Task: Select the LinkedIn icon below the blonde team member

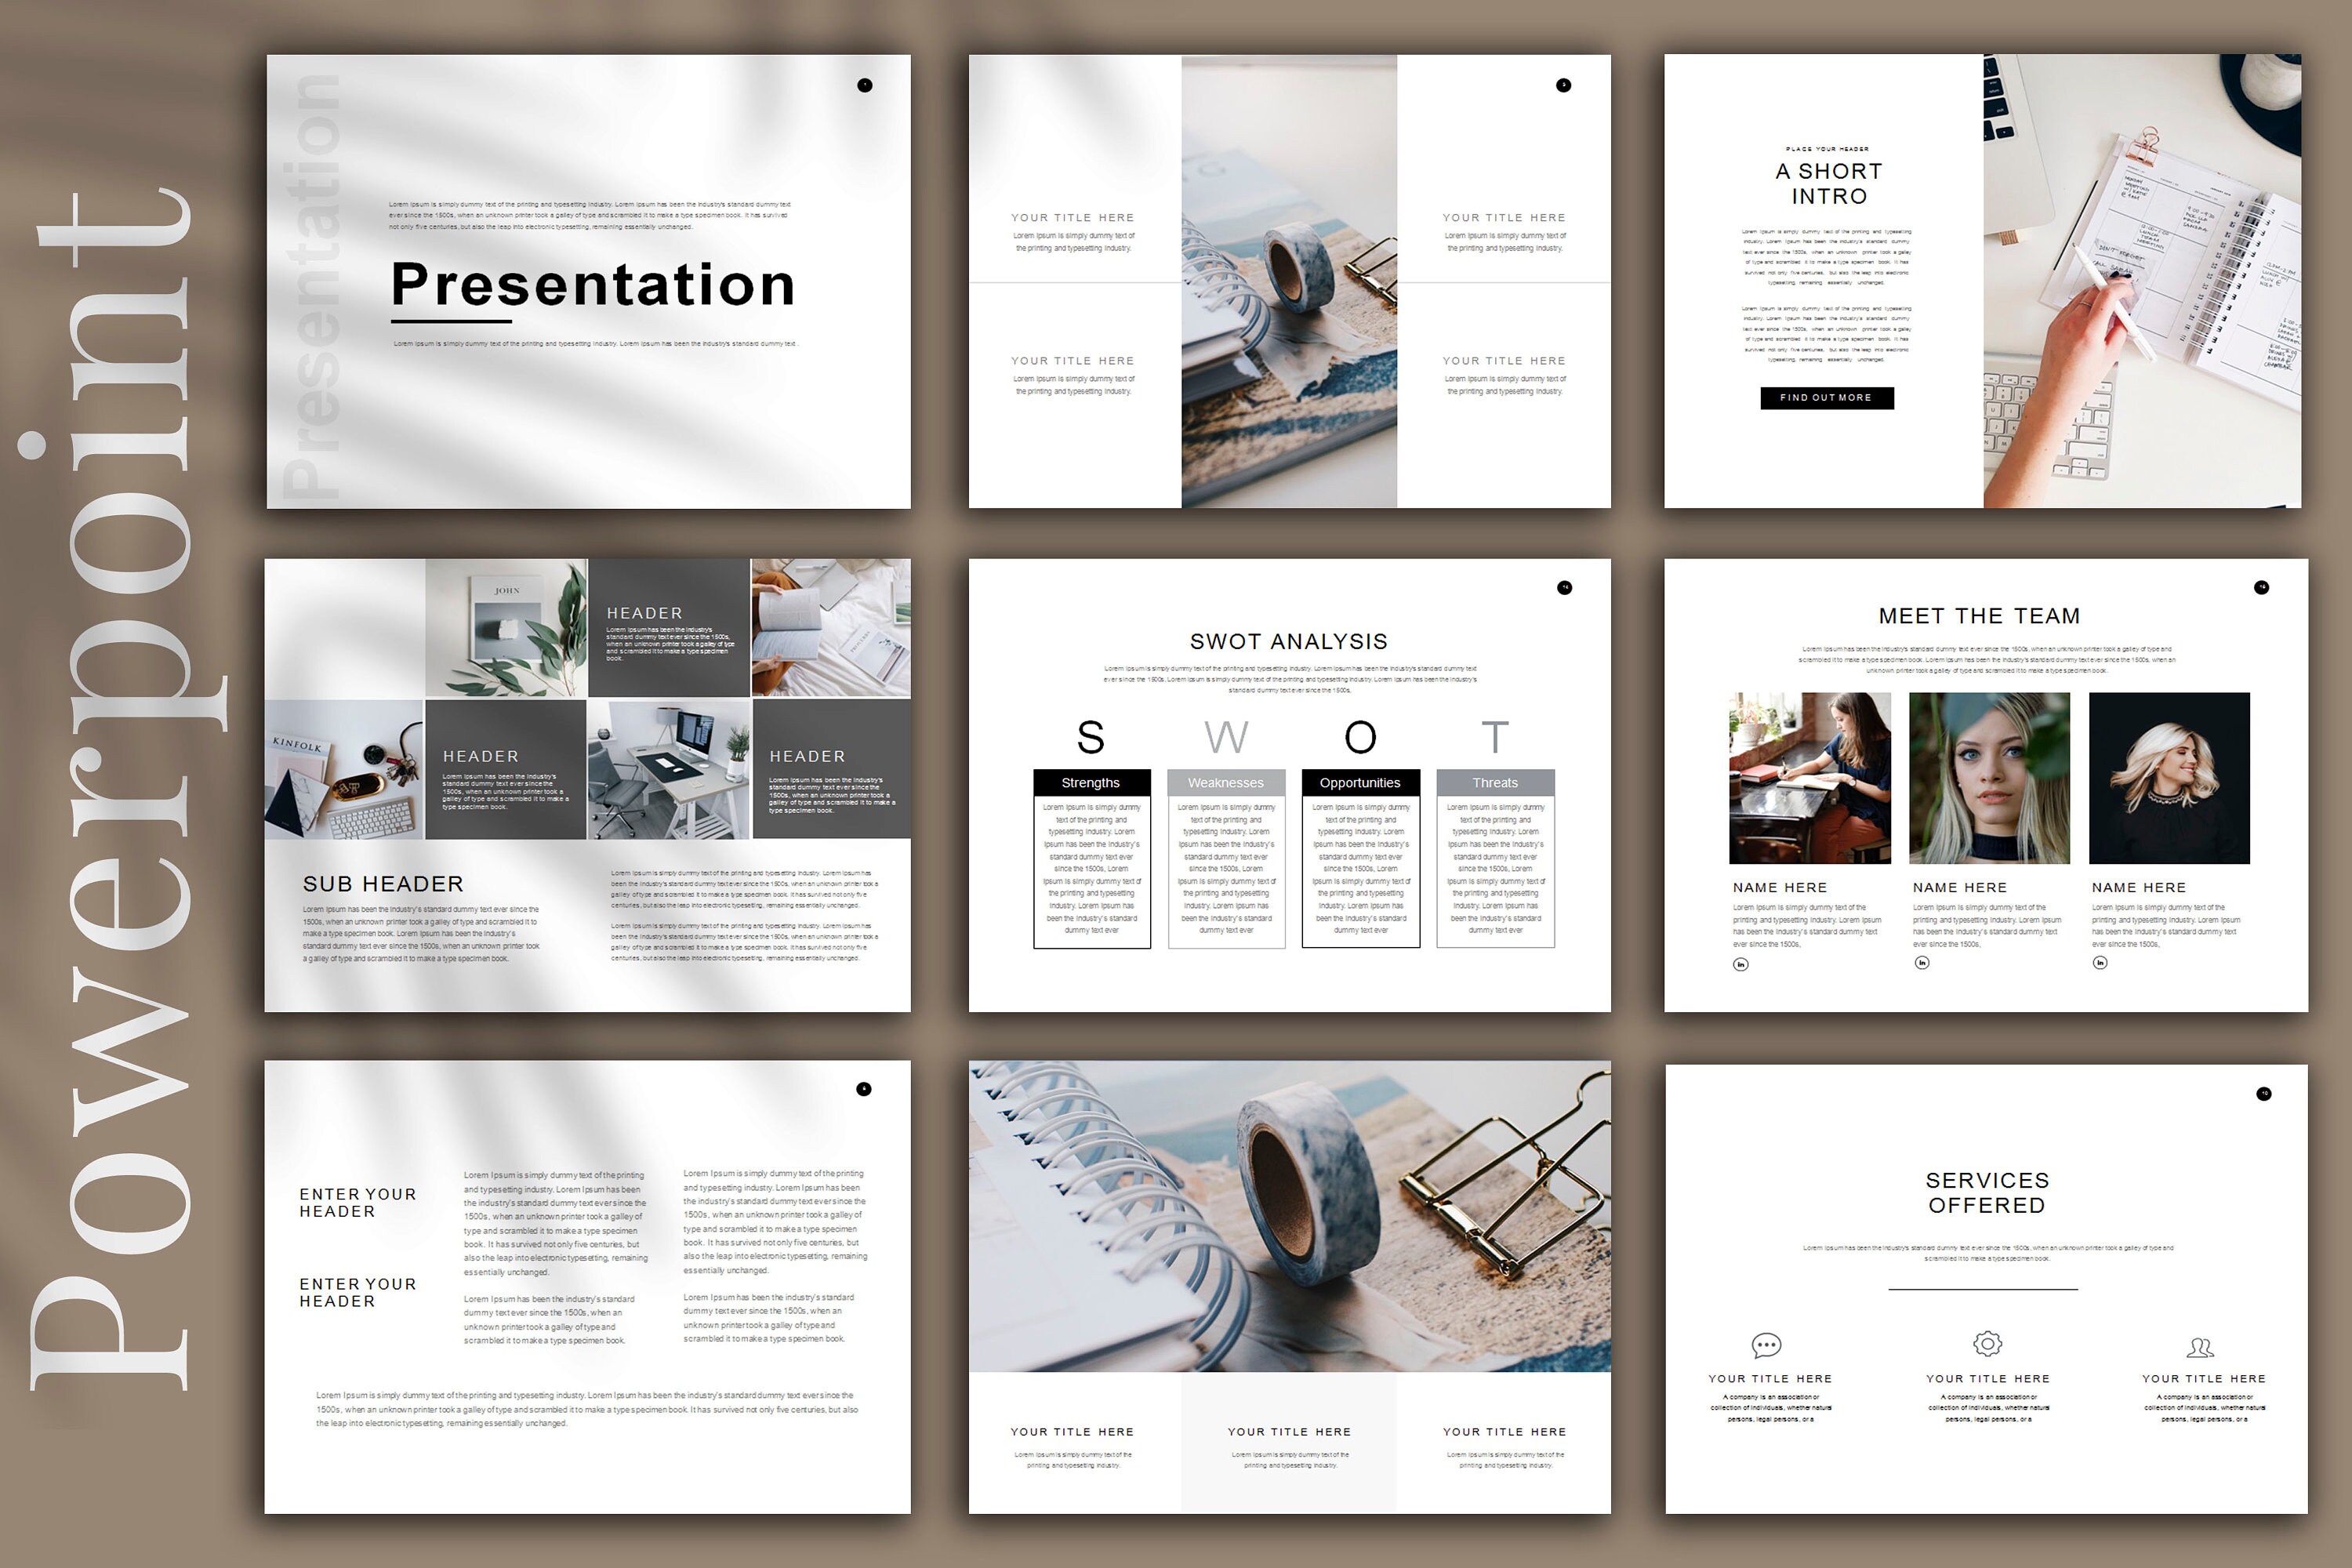Action: 2100,963
